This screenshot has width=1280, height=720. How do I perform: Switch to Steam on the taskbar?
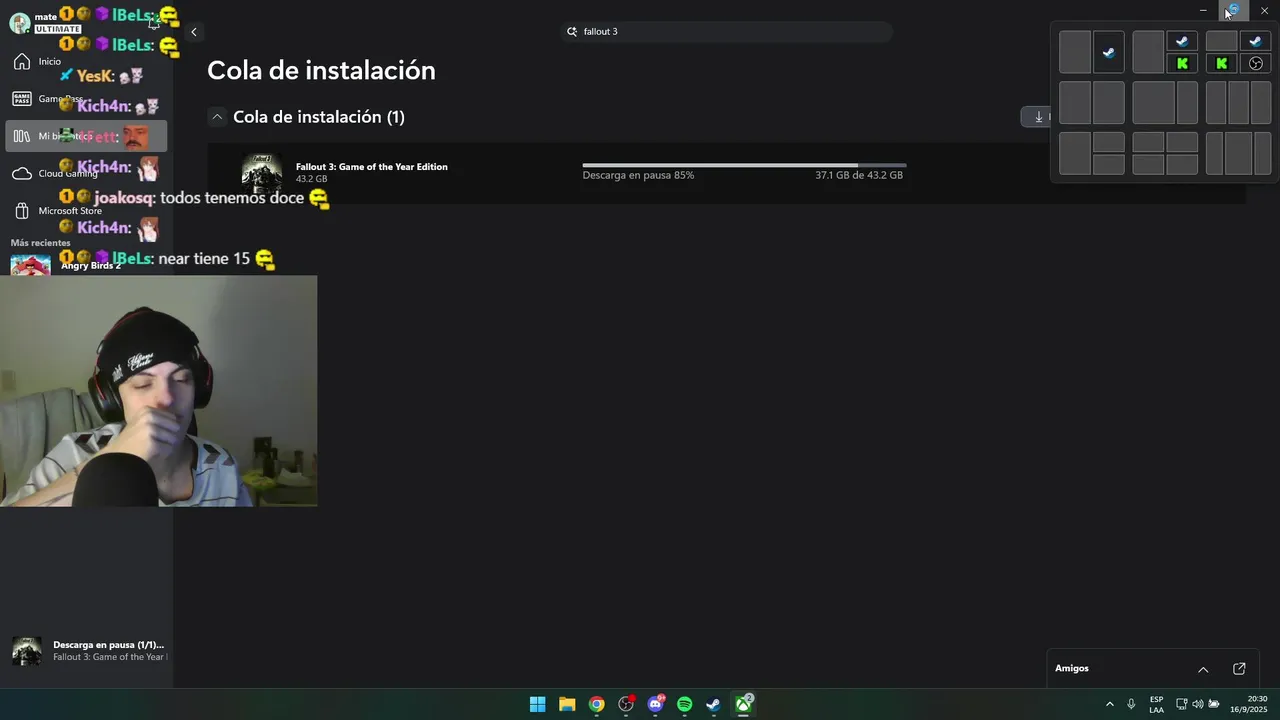click(713, 704)
